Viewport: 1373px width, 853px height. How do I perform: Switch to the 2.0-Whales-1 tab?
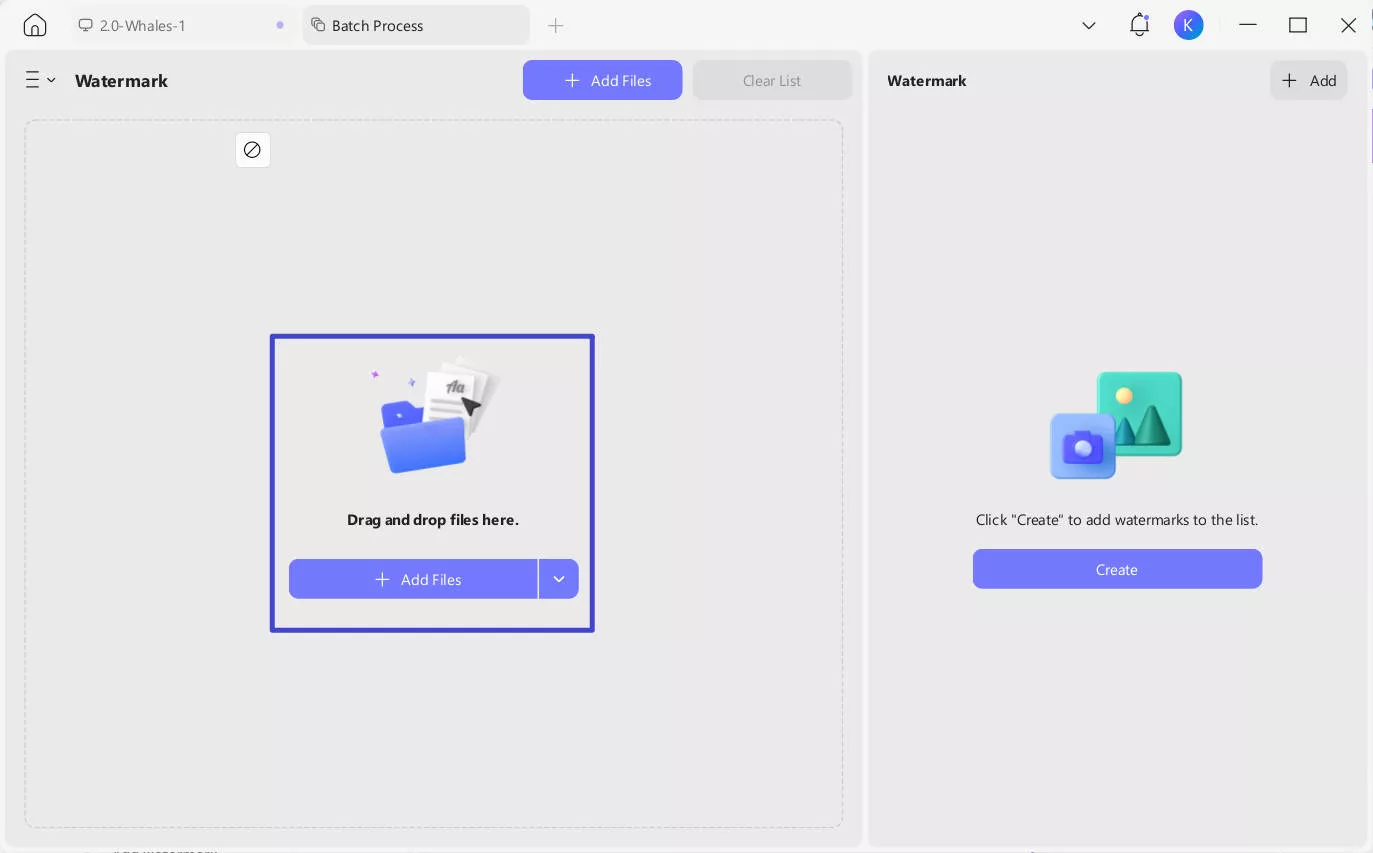point(143,25)
